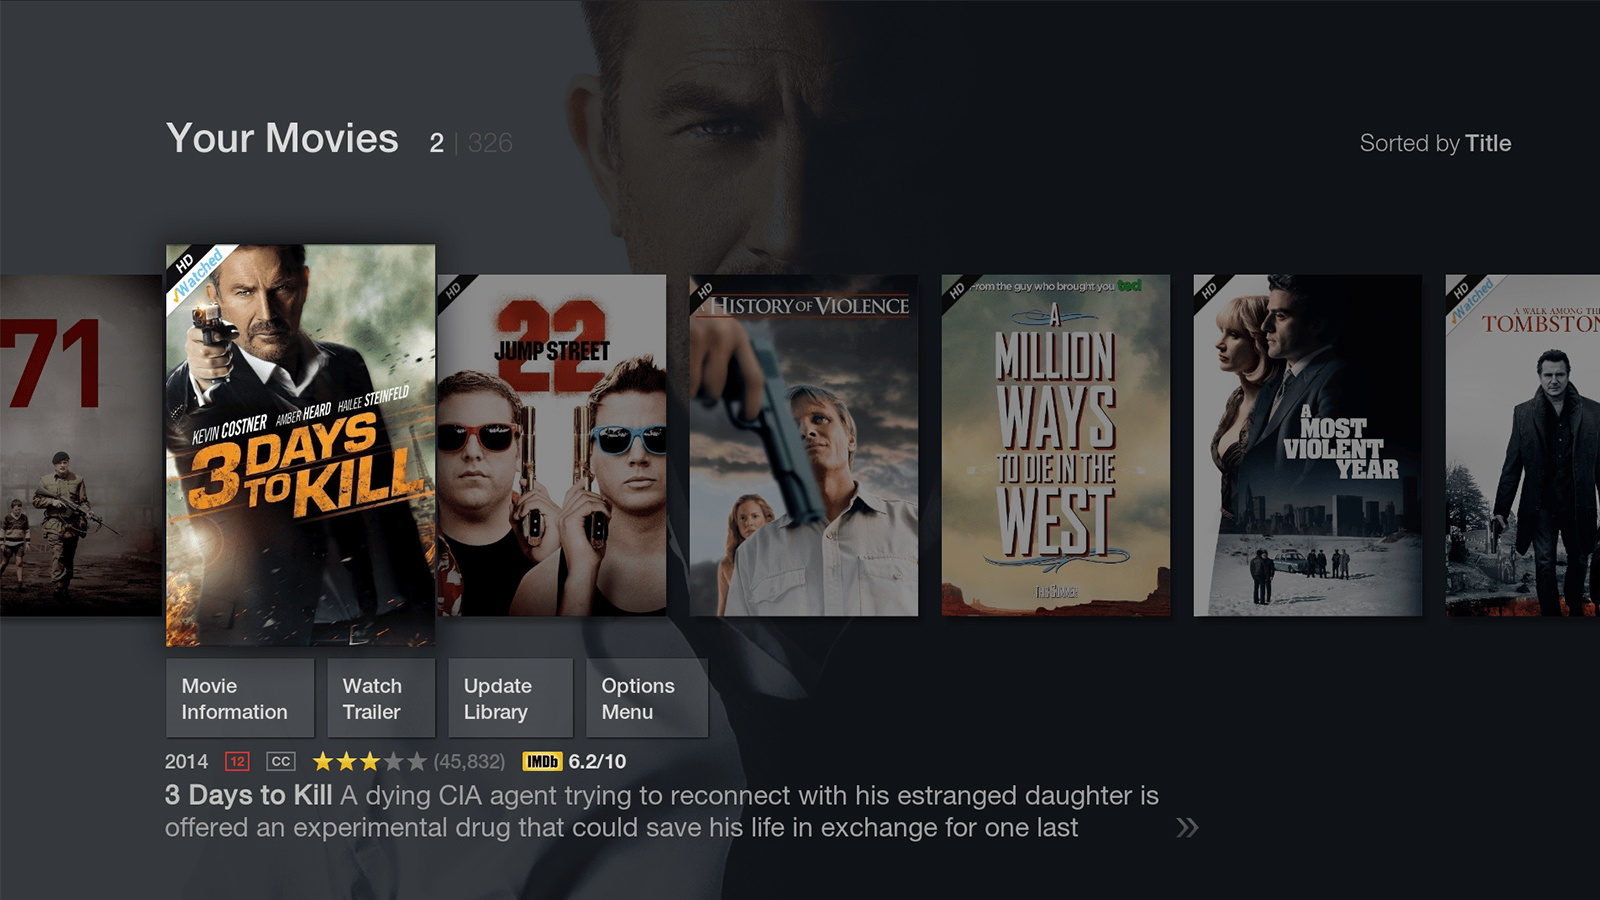Select the 22 Jump Street poster
This screenshot has width=1600, height=900.
tap(552, 445)
